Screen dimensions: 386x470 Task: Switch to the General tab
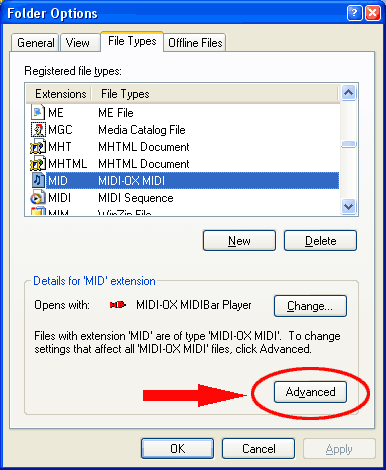[35, 43]
